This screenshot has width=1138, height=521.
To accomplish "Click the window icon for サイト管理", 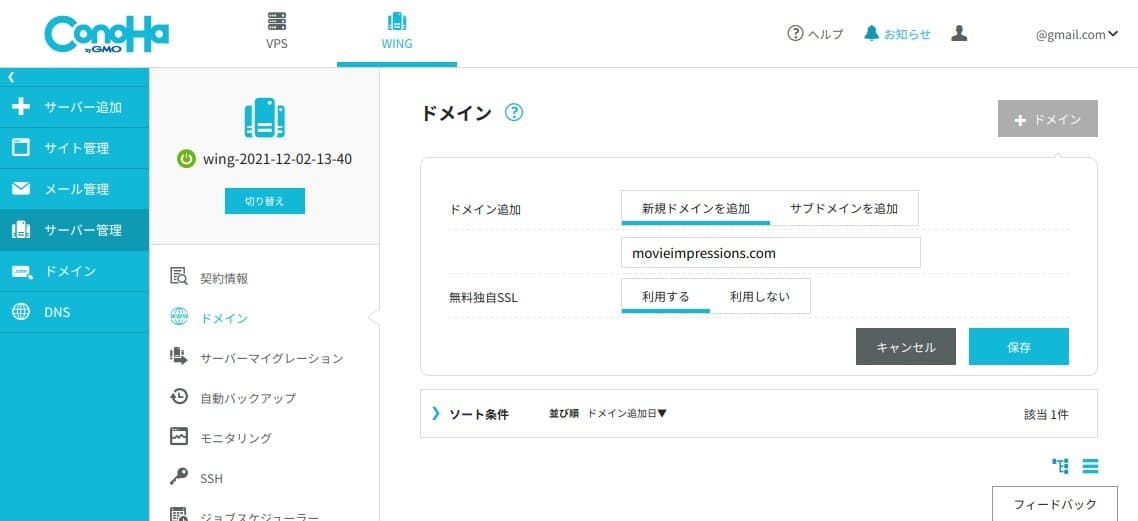I will 21,148.
